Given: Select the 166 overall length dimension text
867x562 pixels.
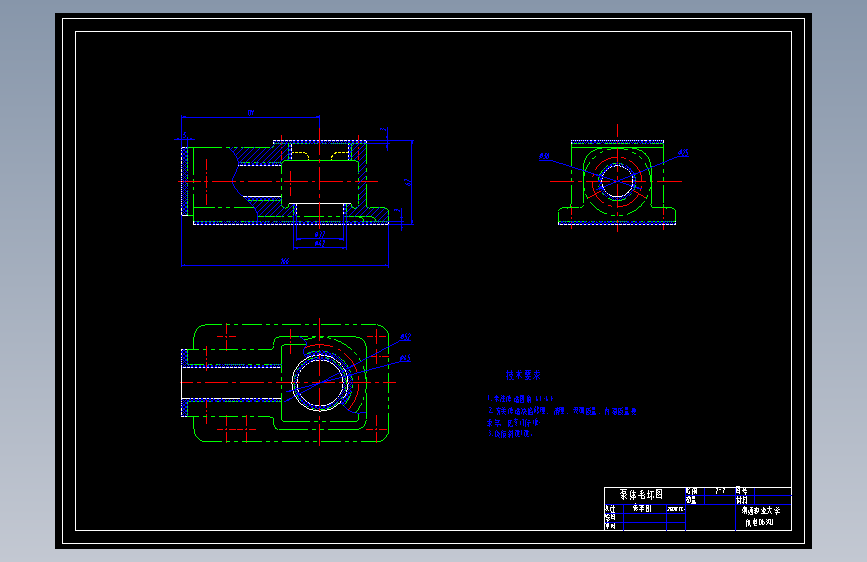Looking at the screenshot, I should click(285, 261).
